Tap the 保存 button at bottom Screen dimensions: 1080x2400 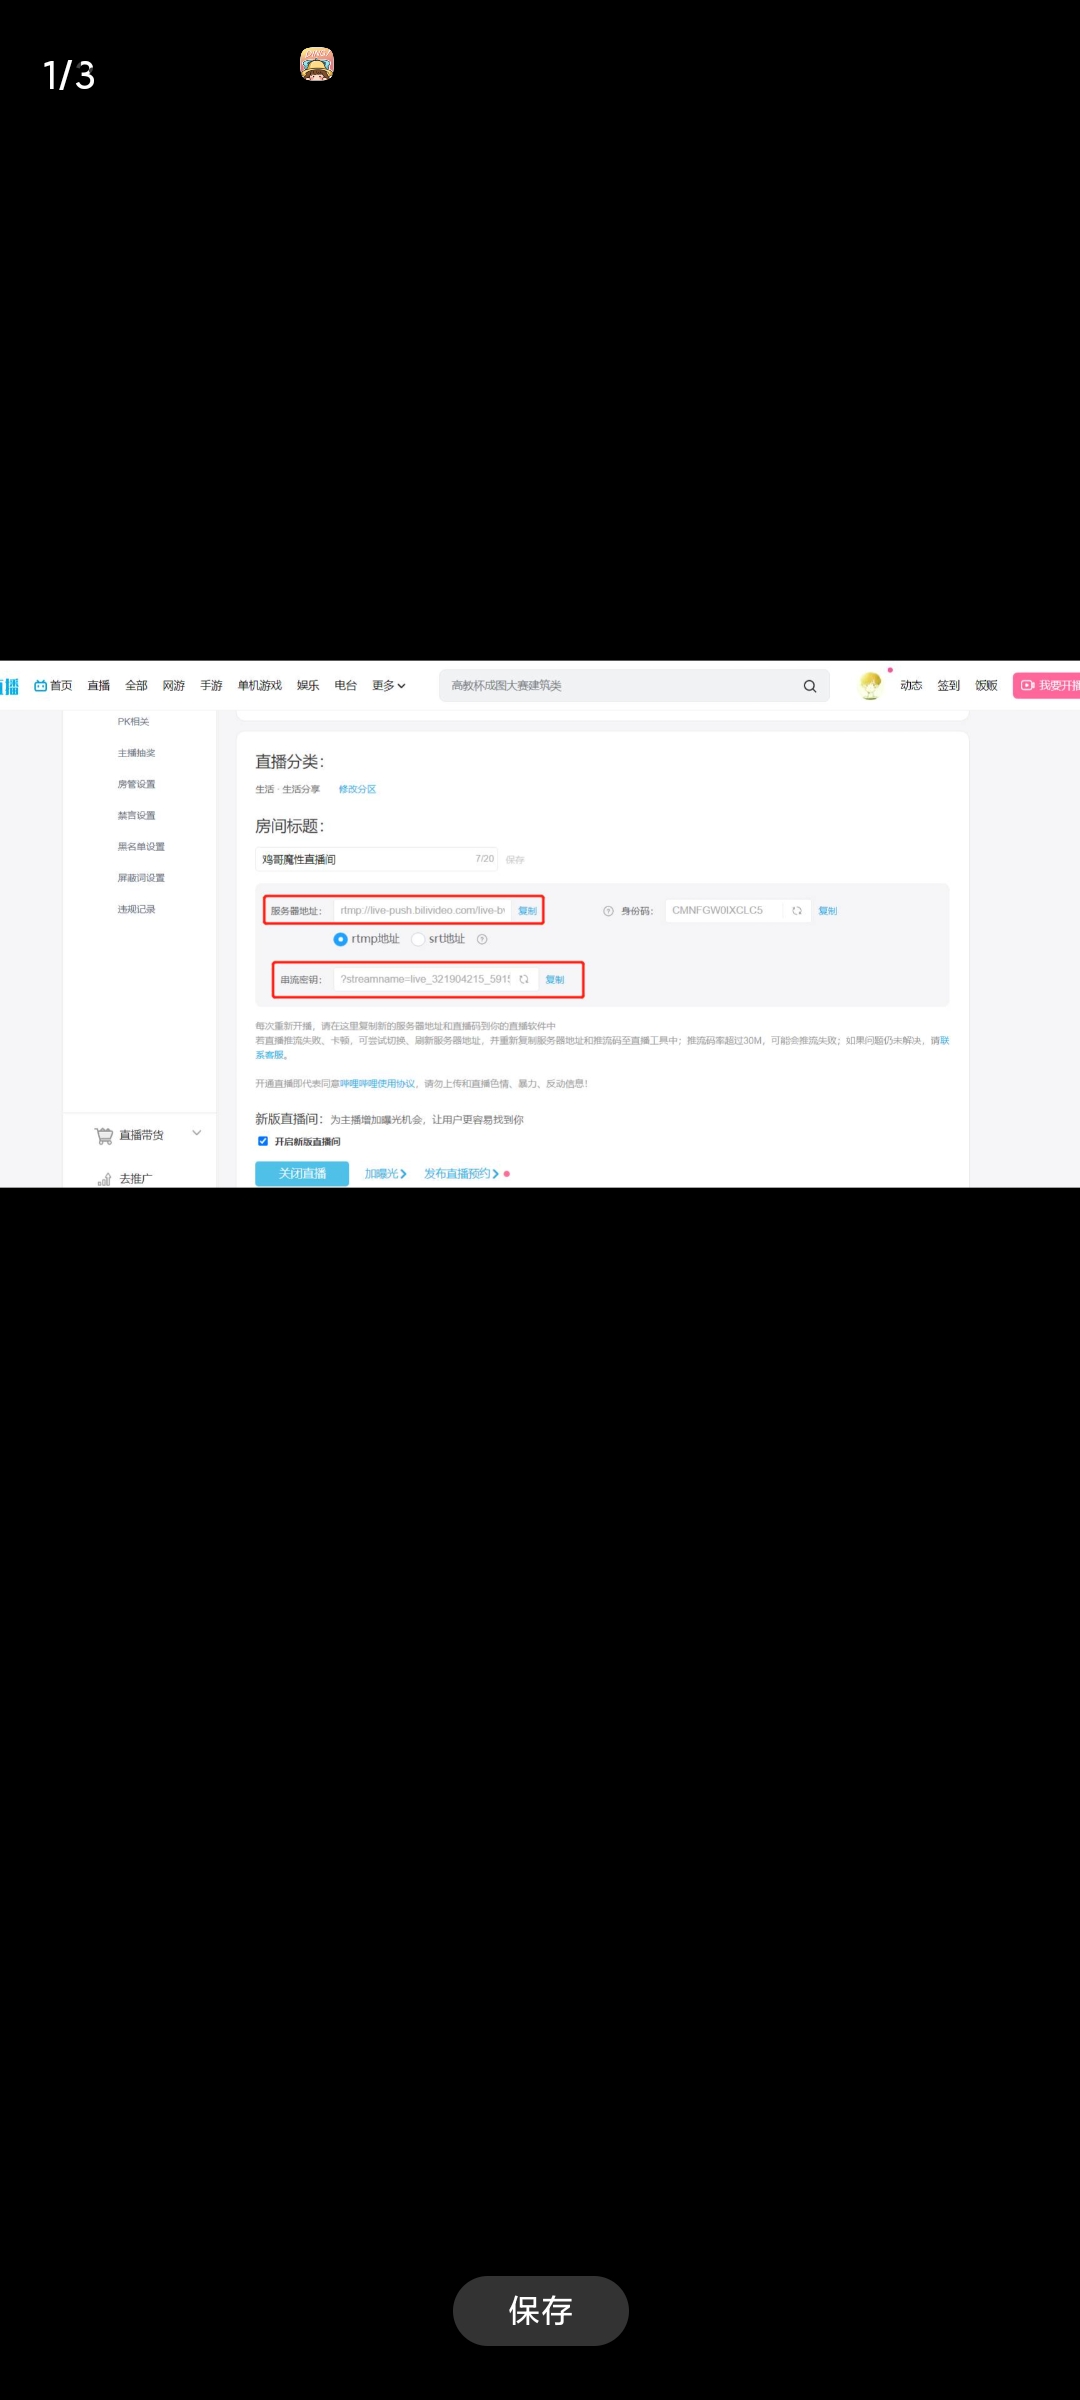(x=540, y=2310)
